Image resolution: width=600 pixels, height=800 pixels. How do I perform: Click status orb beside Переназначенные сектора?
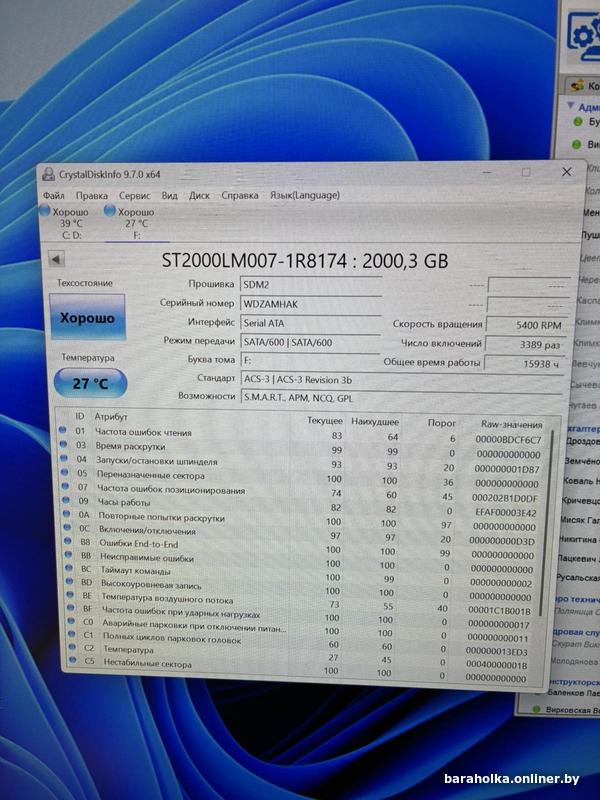coord(66,474)
